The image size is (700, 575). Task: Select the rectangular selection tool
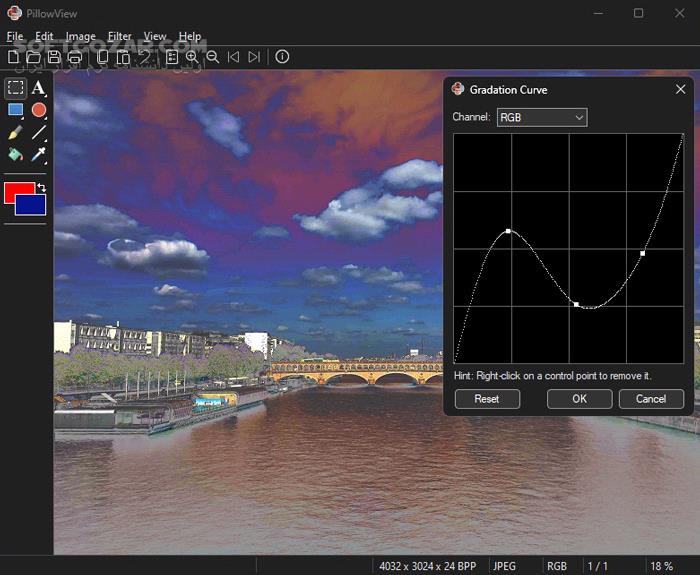[15, 88]
